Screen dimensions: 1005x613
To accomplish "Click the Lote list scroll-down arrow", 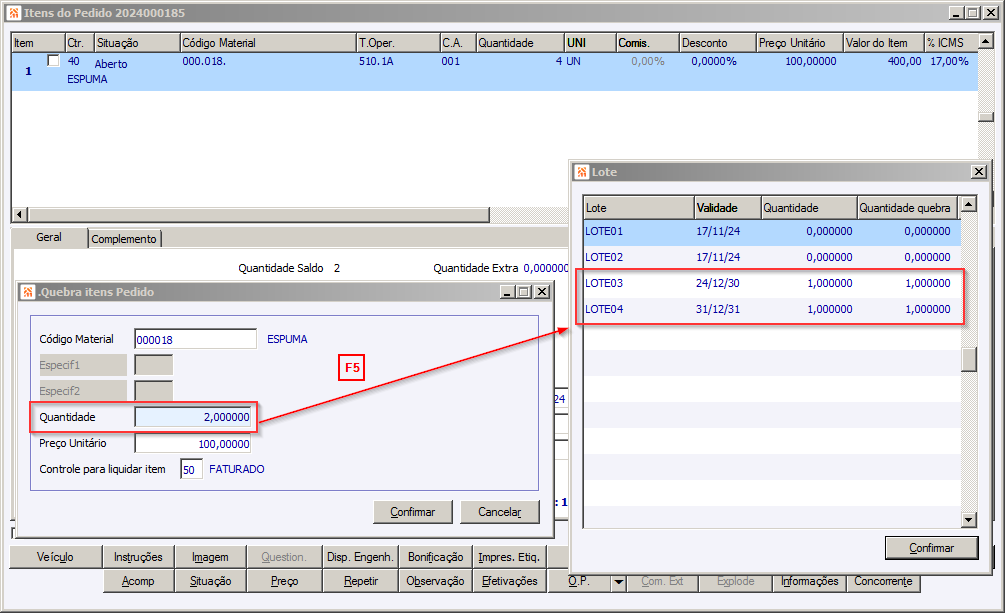I will pos(968,520).
